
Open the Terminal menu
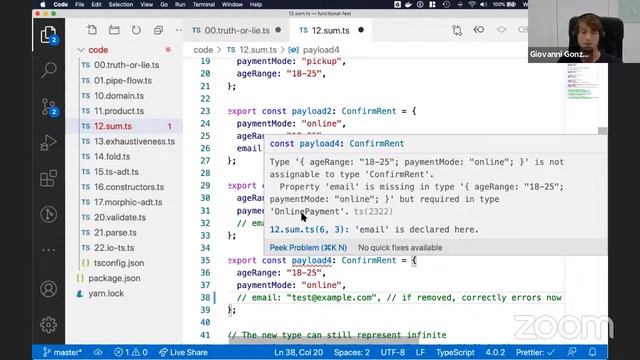(x=204, y=4)
